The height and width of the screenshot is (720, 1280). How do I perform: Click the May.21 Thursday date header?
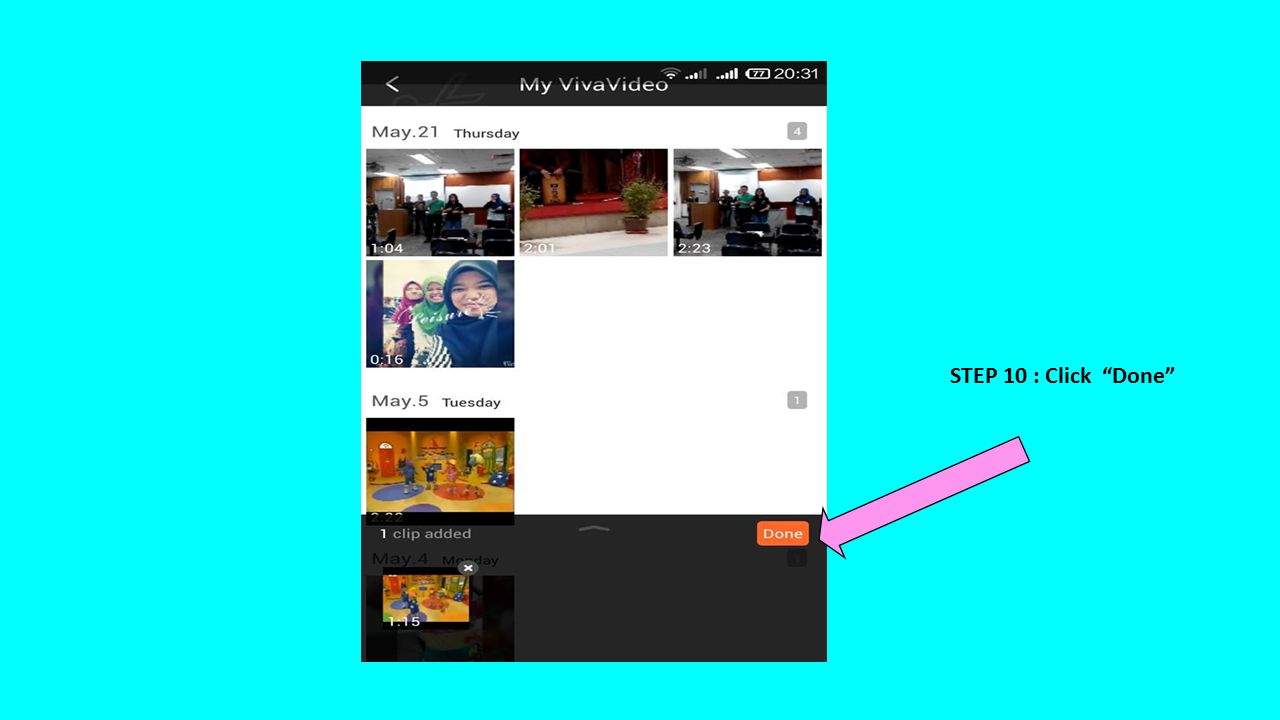(445, 132)
